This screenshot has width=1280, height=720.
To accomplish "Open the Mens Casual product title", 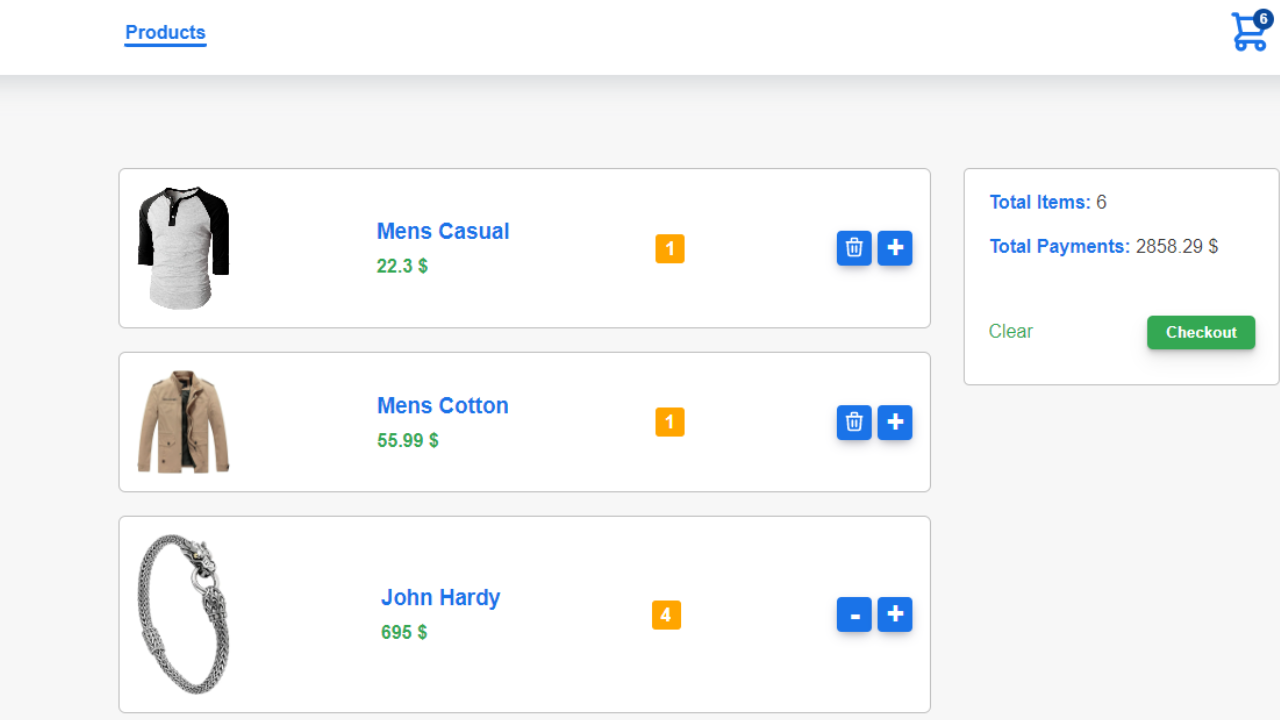I will [x=443, y=231].
